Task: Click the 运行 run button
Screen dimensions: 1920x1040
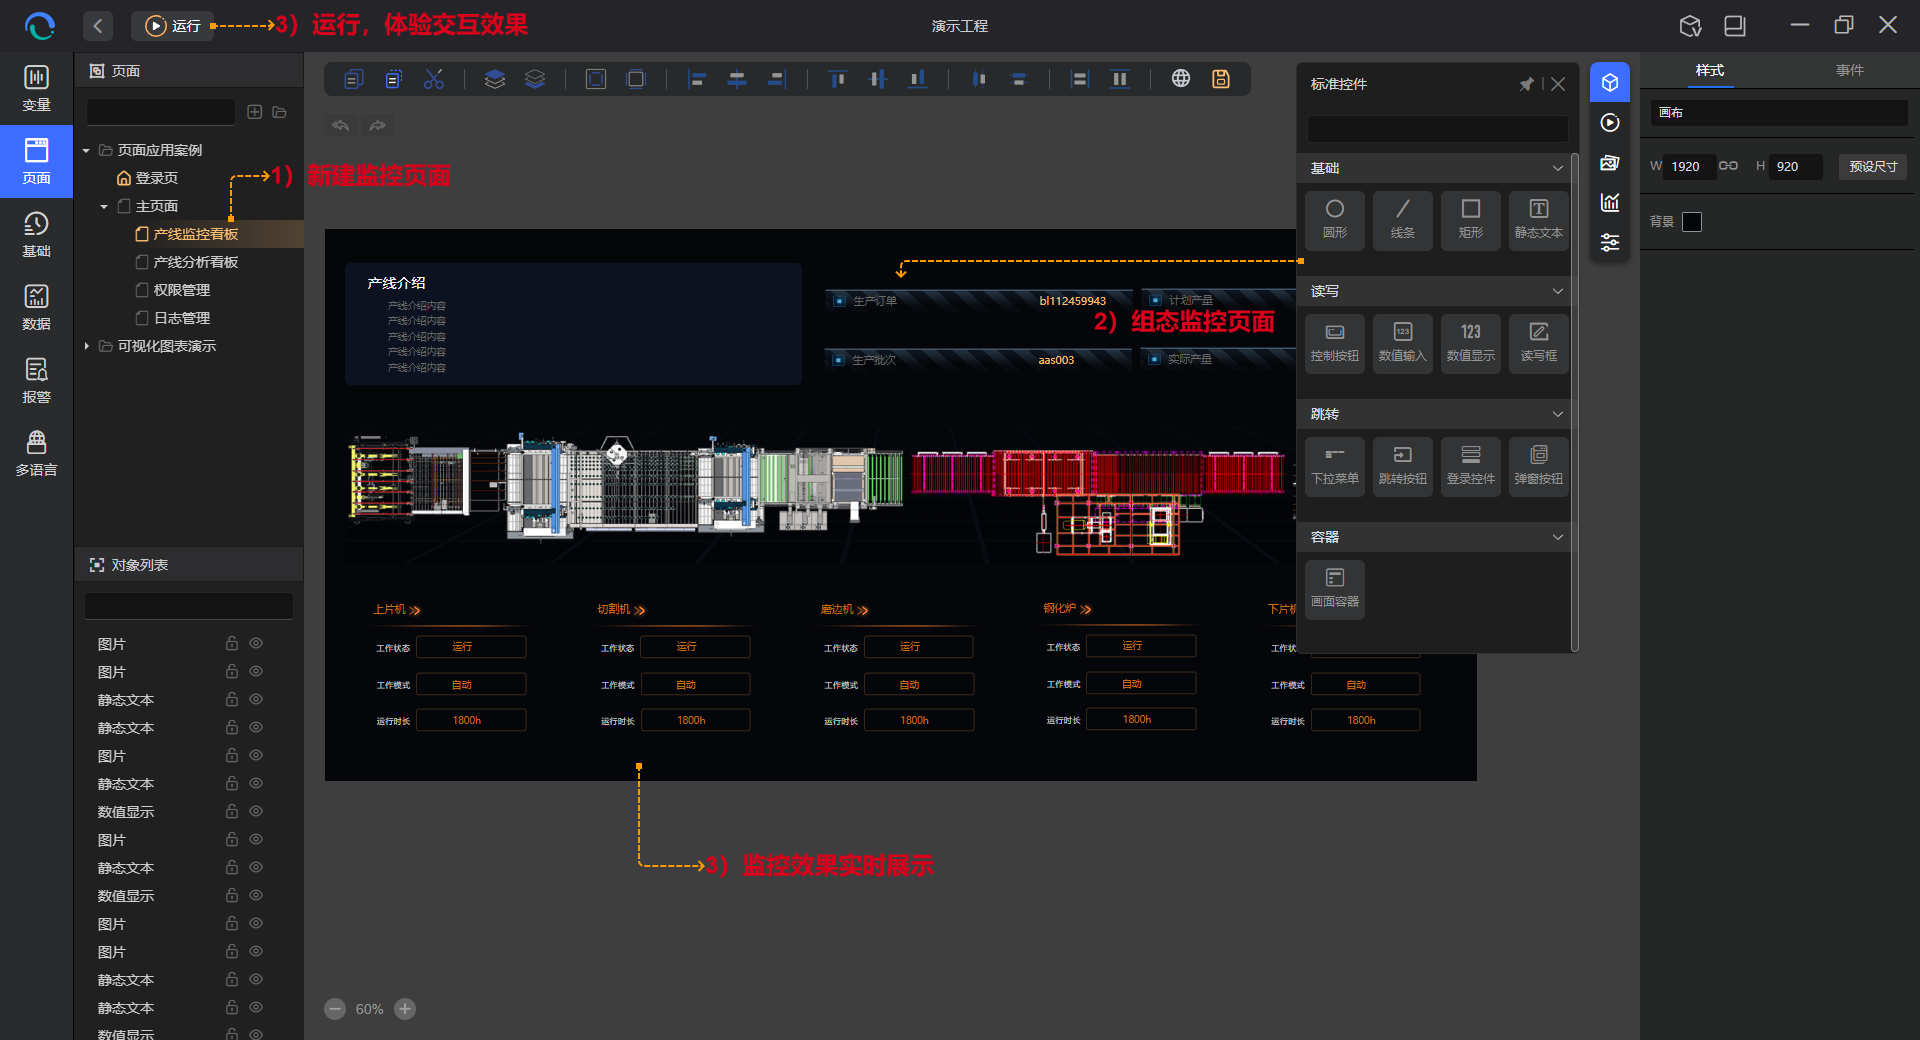Action: coord(172,26)
